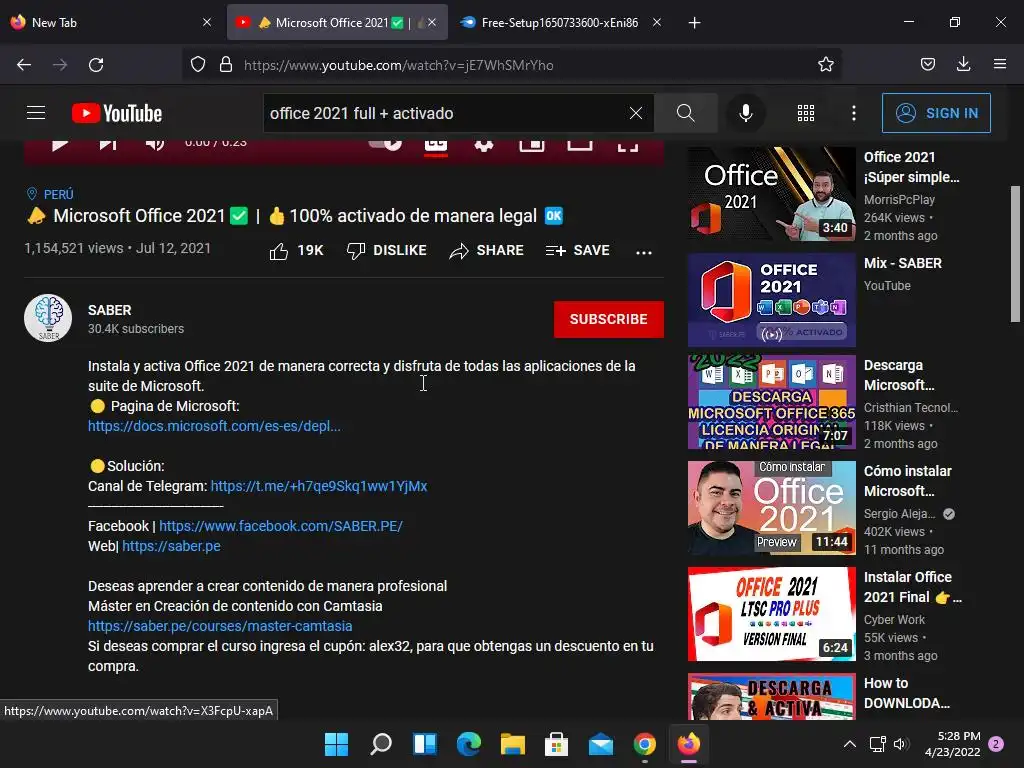SAVE video to playlist
The width and height of the screenshot is (1024, 768).
tap(577, 251)
